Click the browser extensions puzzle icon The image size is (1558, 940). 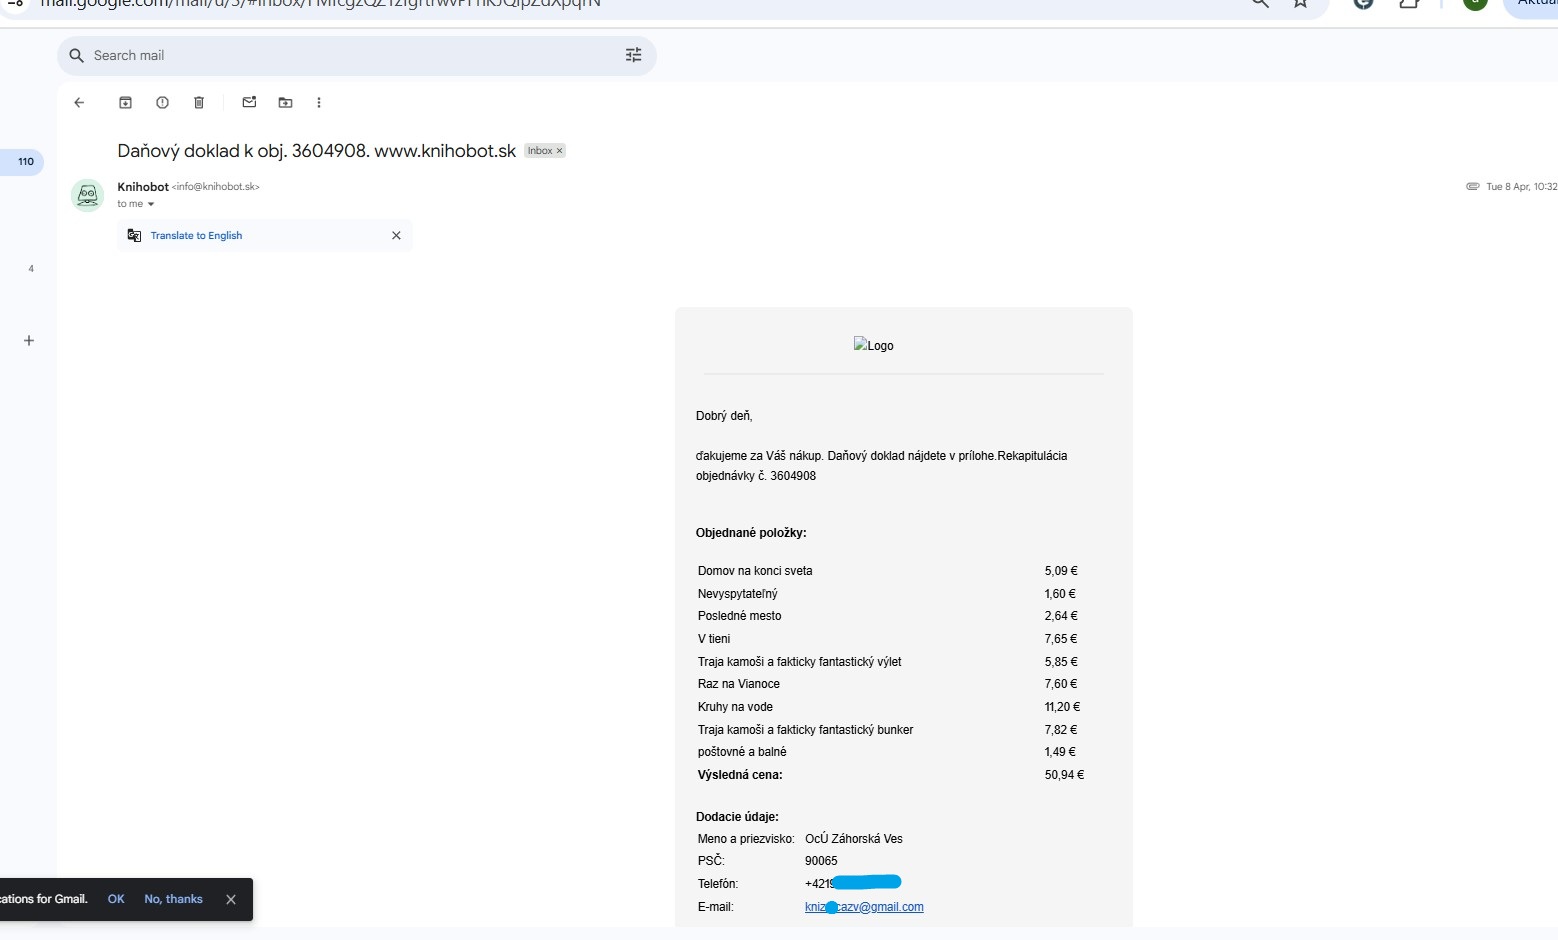(1409, 3)
